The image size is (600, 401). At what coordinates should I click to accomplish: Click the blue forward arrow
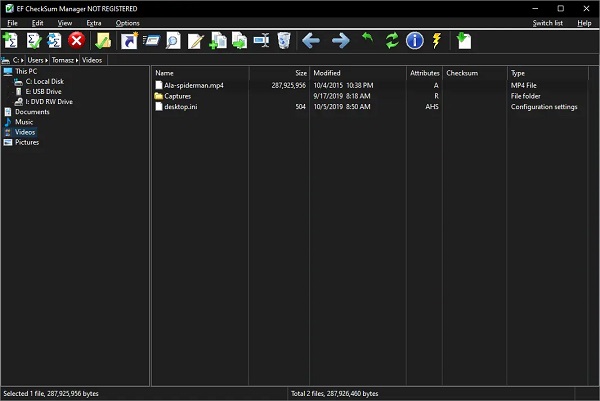point(341,40)
